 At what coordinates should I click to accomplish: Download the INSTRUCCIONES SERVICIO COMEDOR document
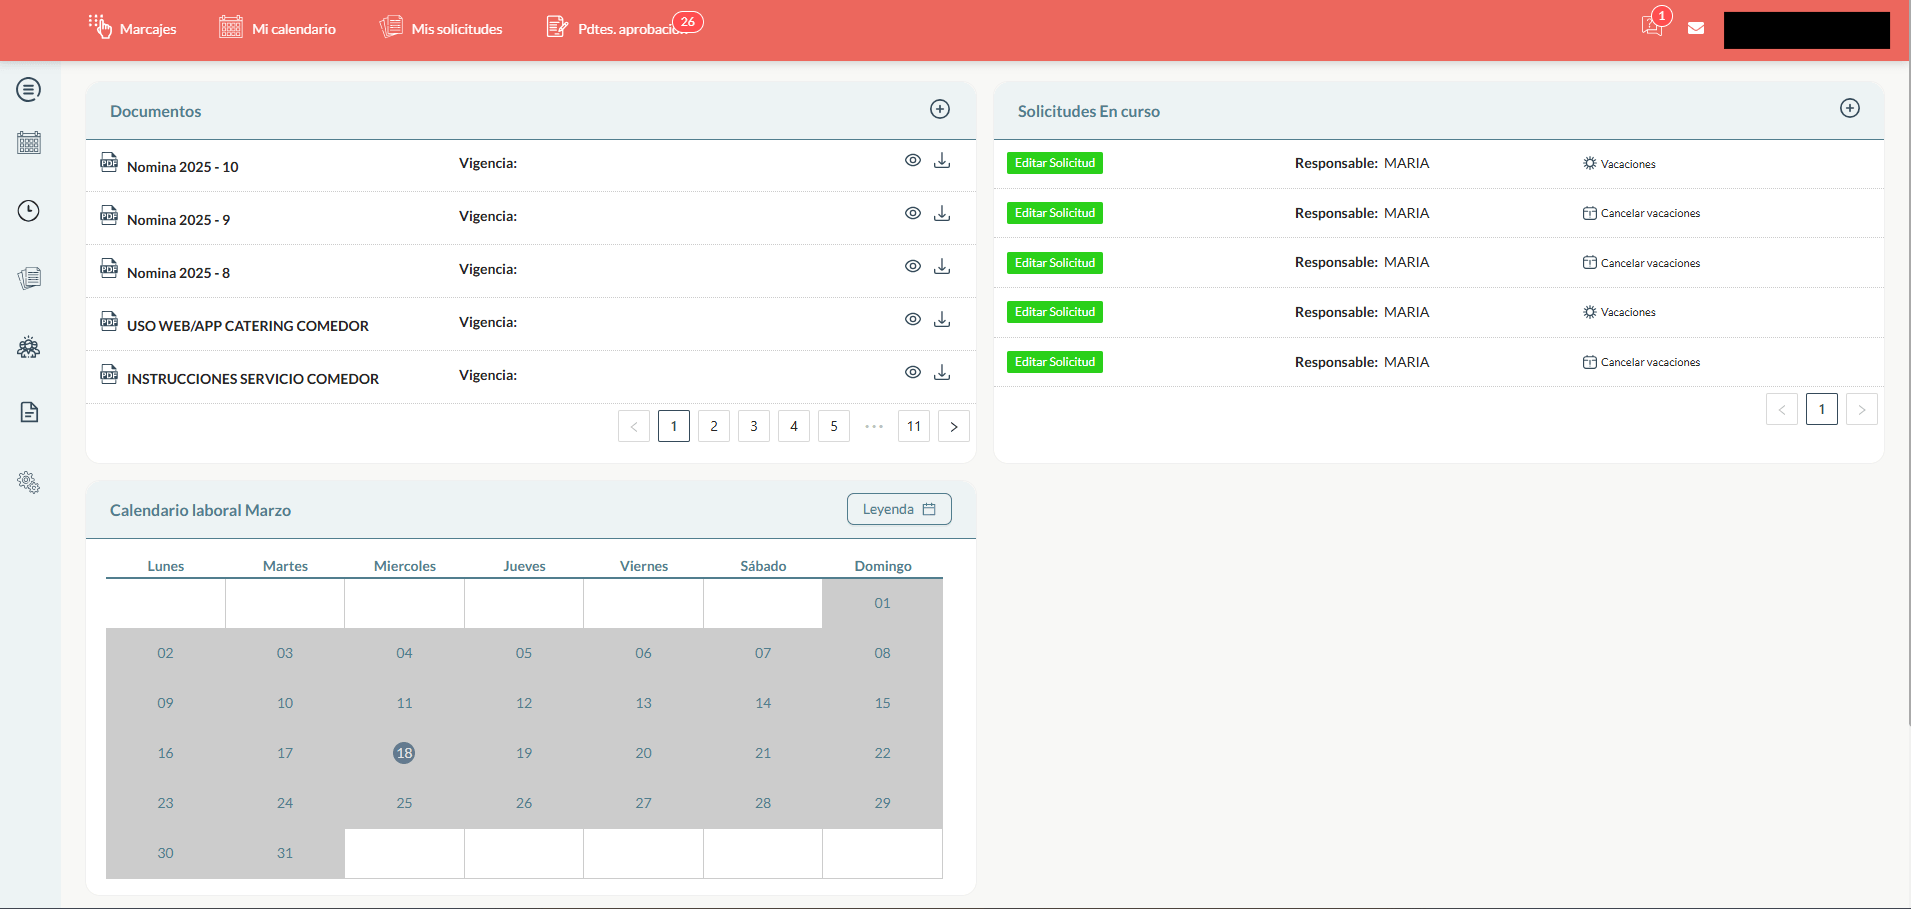click(942, 373)
